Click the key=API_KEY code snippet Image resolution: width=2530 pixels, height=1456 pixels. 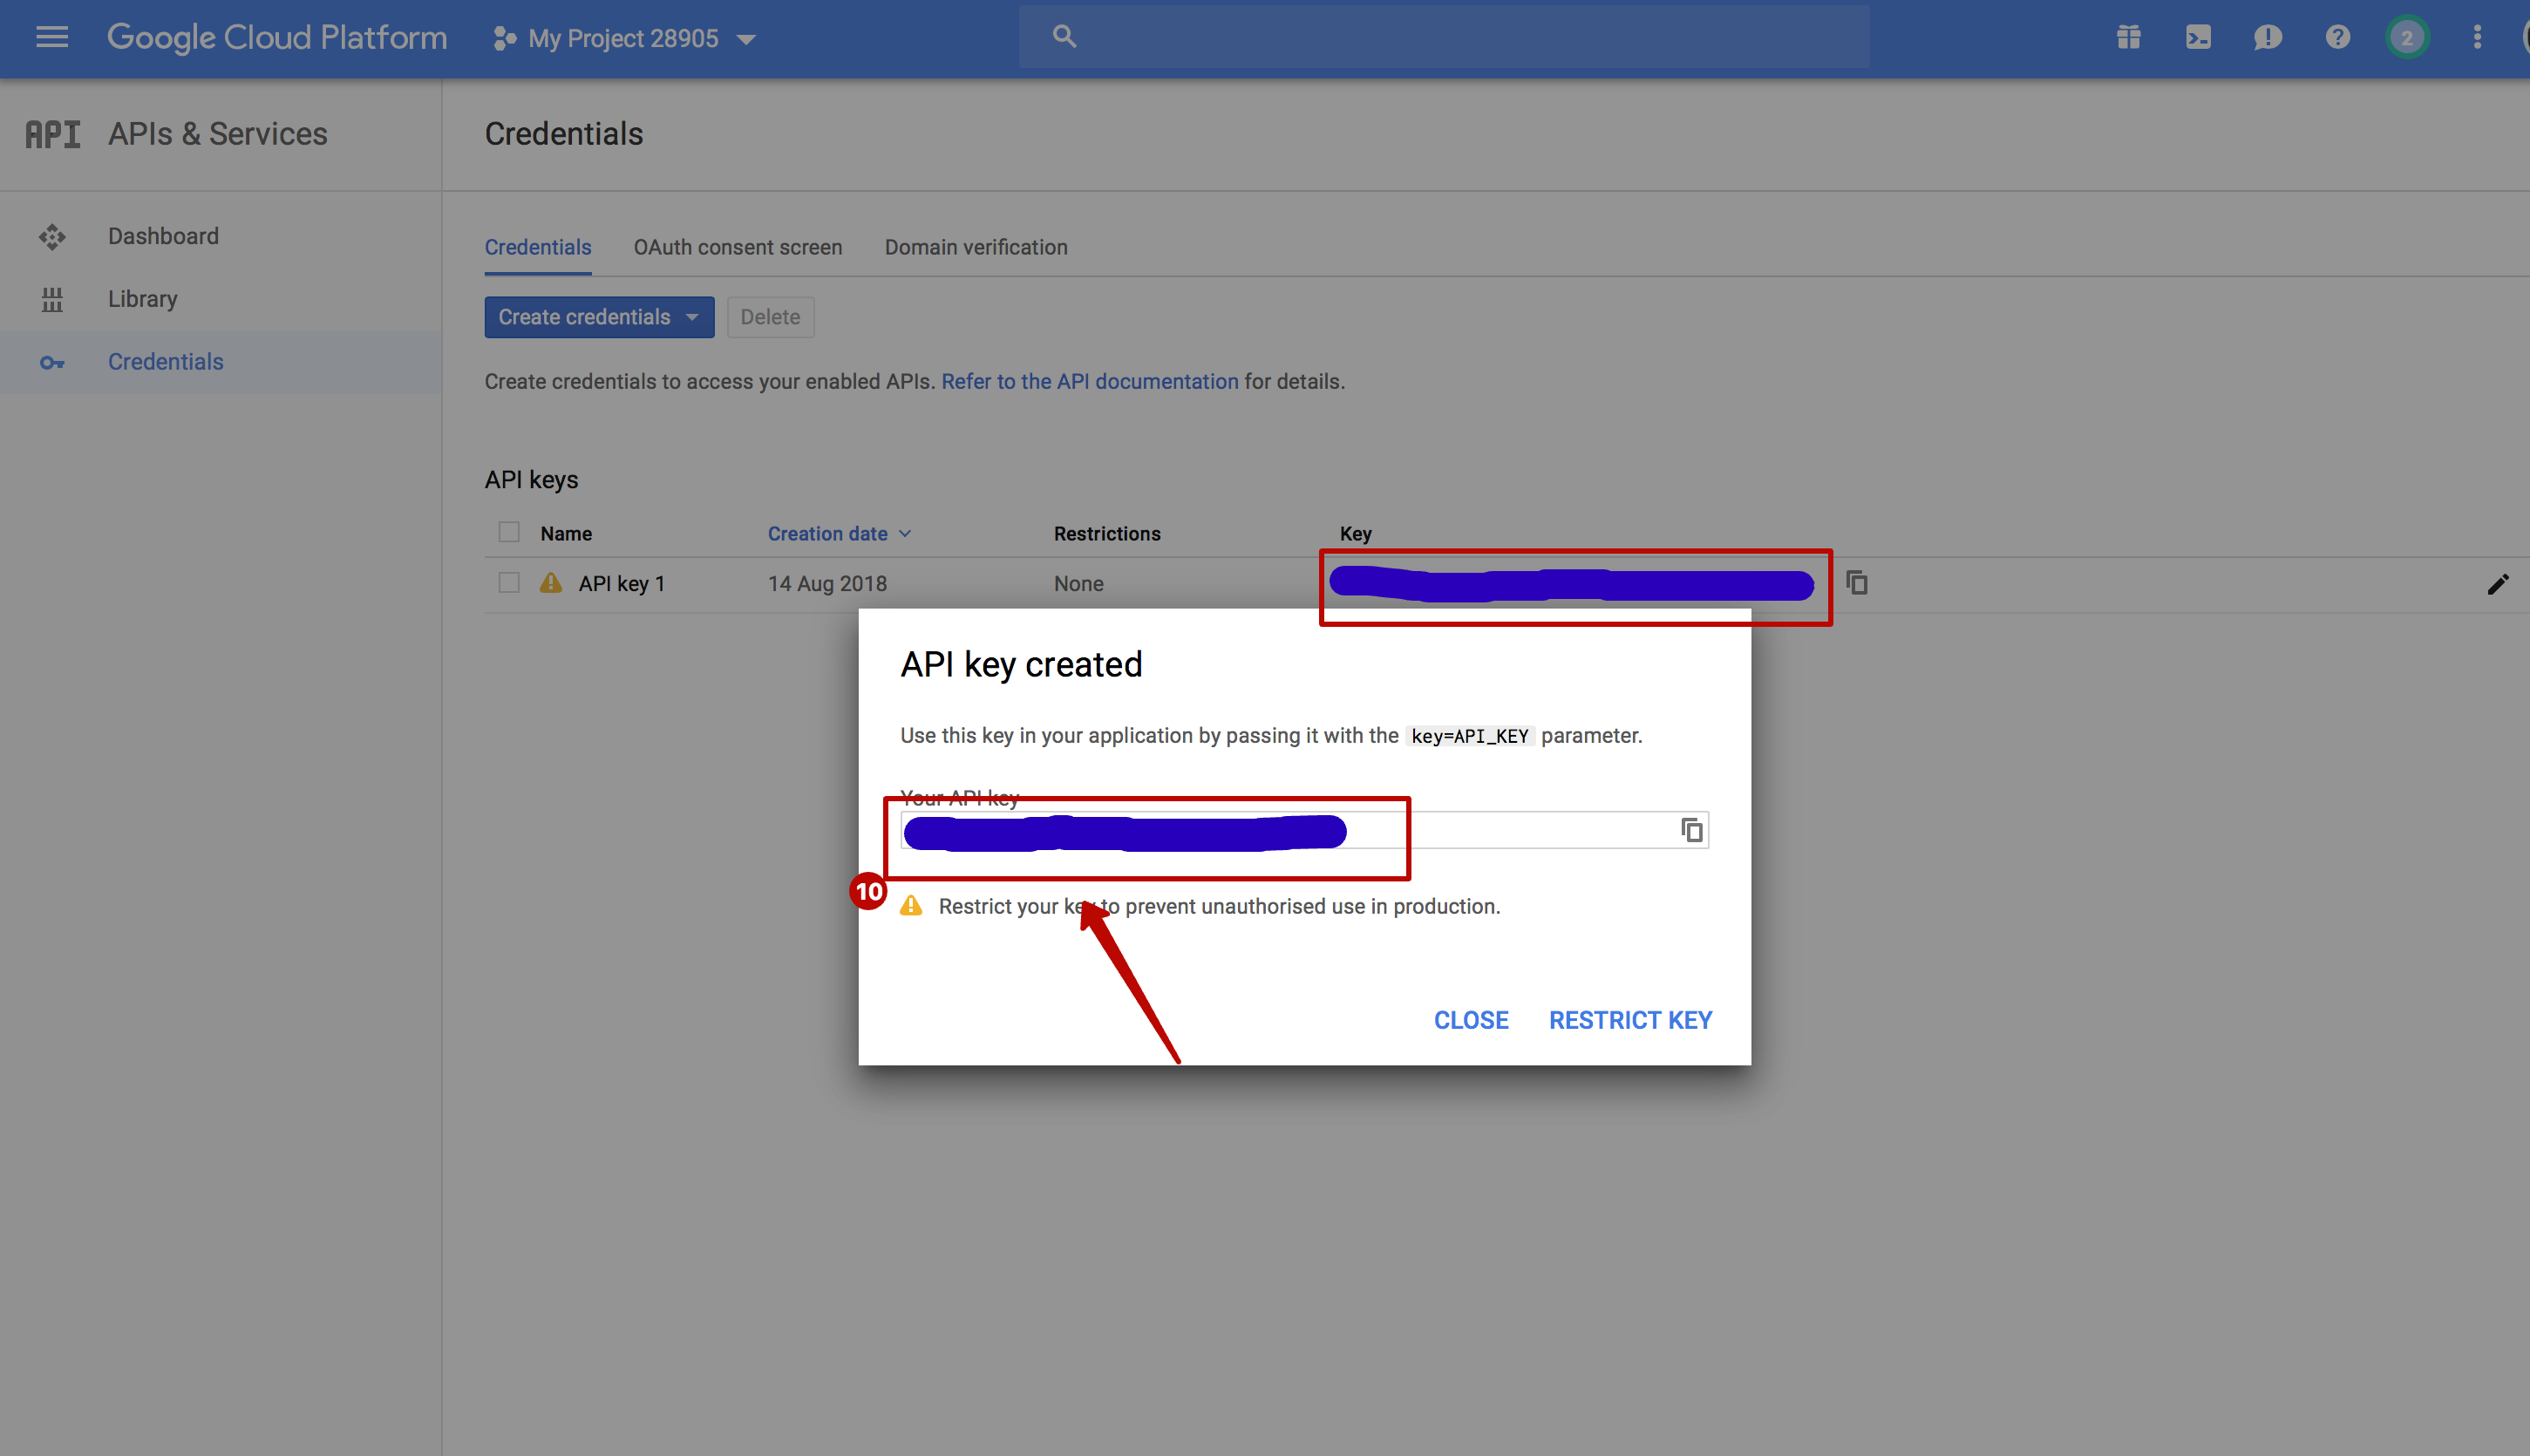pyautogui.click(x=1470, y=736)
